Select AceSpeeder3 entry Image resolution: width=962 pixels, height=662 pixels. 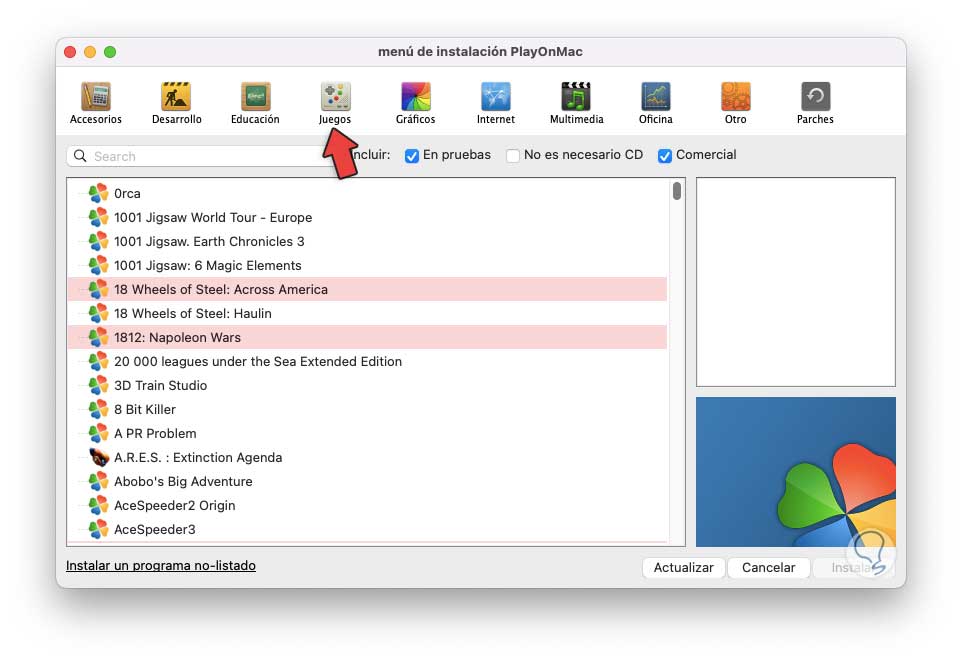point(367,529)
